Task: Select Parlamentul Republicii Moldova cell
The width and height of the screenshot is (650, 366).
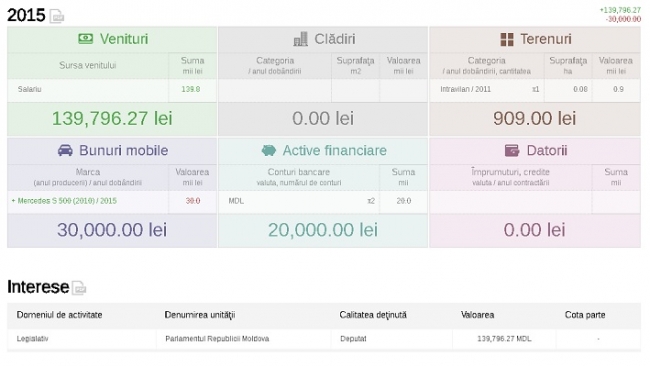Action: tap(217, 339)
